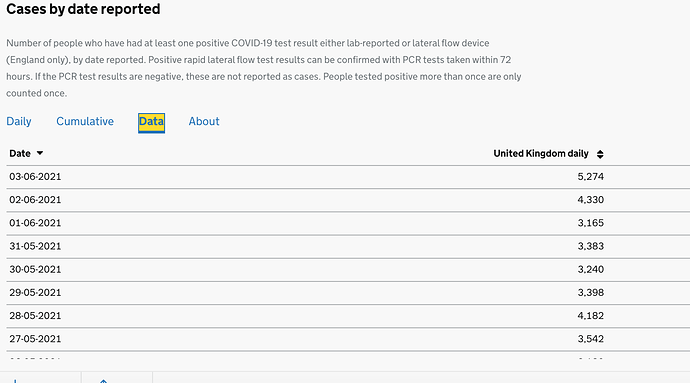Select the 31-05-2021 date cell

coord(35,246)
